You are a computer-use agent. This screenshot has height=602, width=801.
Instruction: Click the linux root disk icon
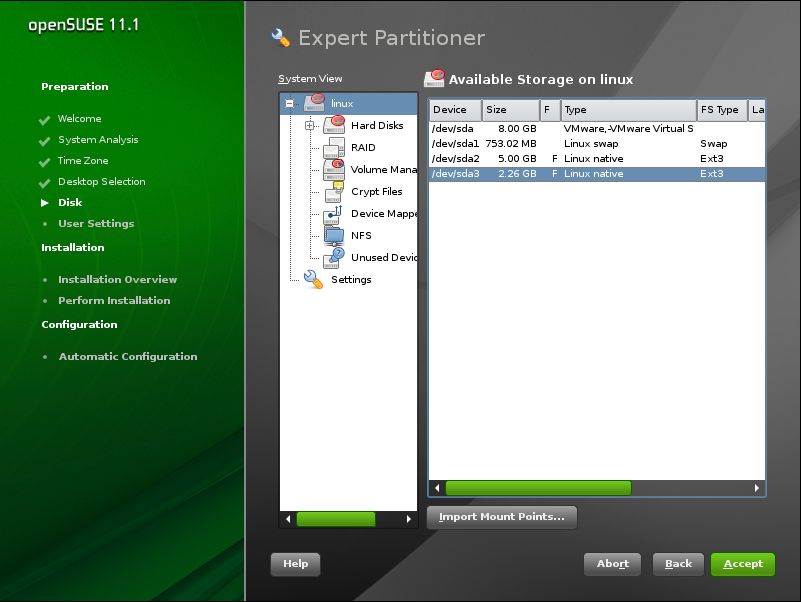coord(314,103)
